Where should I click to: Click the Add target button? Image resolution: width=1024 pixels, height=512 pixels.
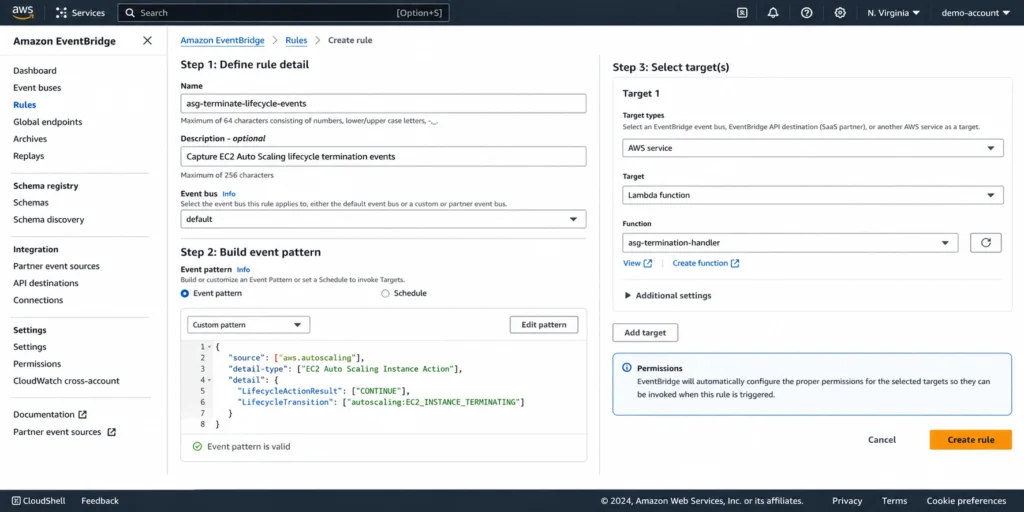point(645,332)
